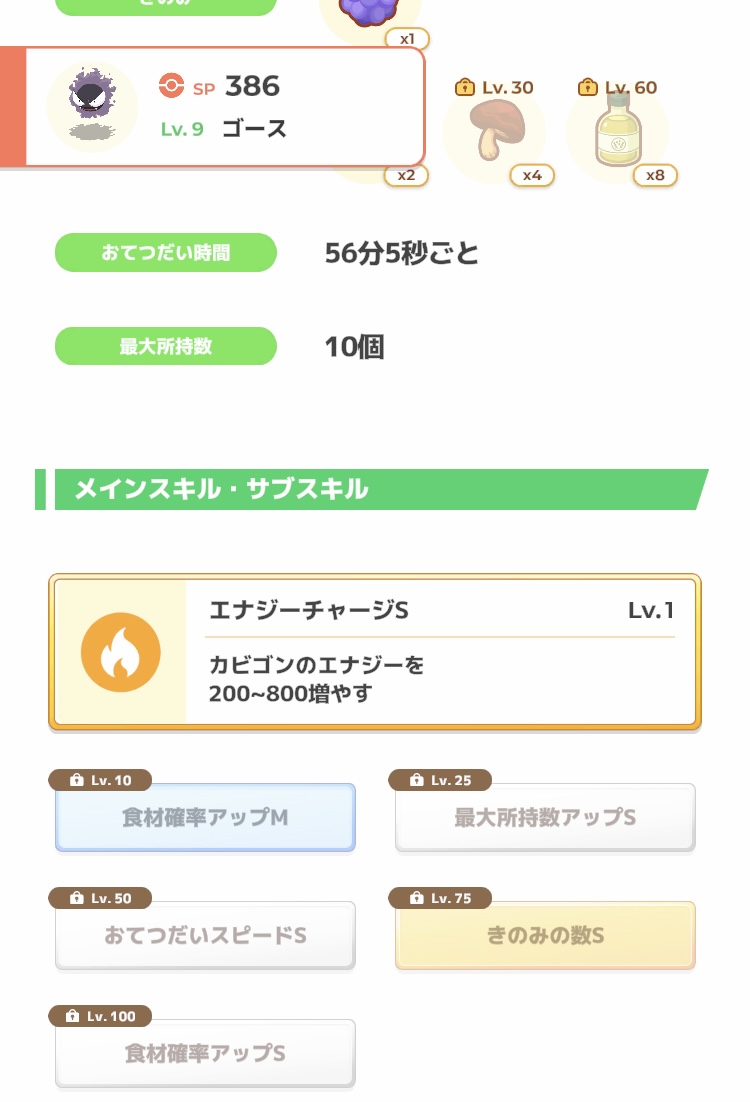Click the lock icon beside Lv. 60
The height and width of the screenshot is (1102, 750).
(588, 88)
